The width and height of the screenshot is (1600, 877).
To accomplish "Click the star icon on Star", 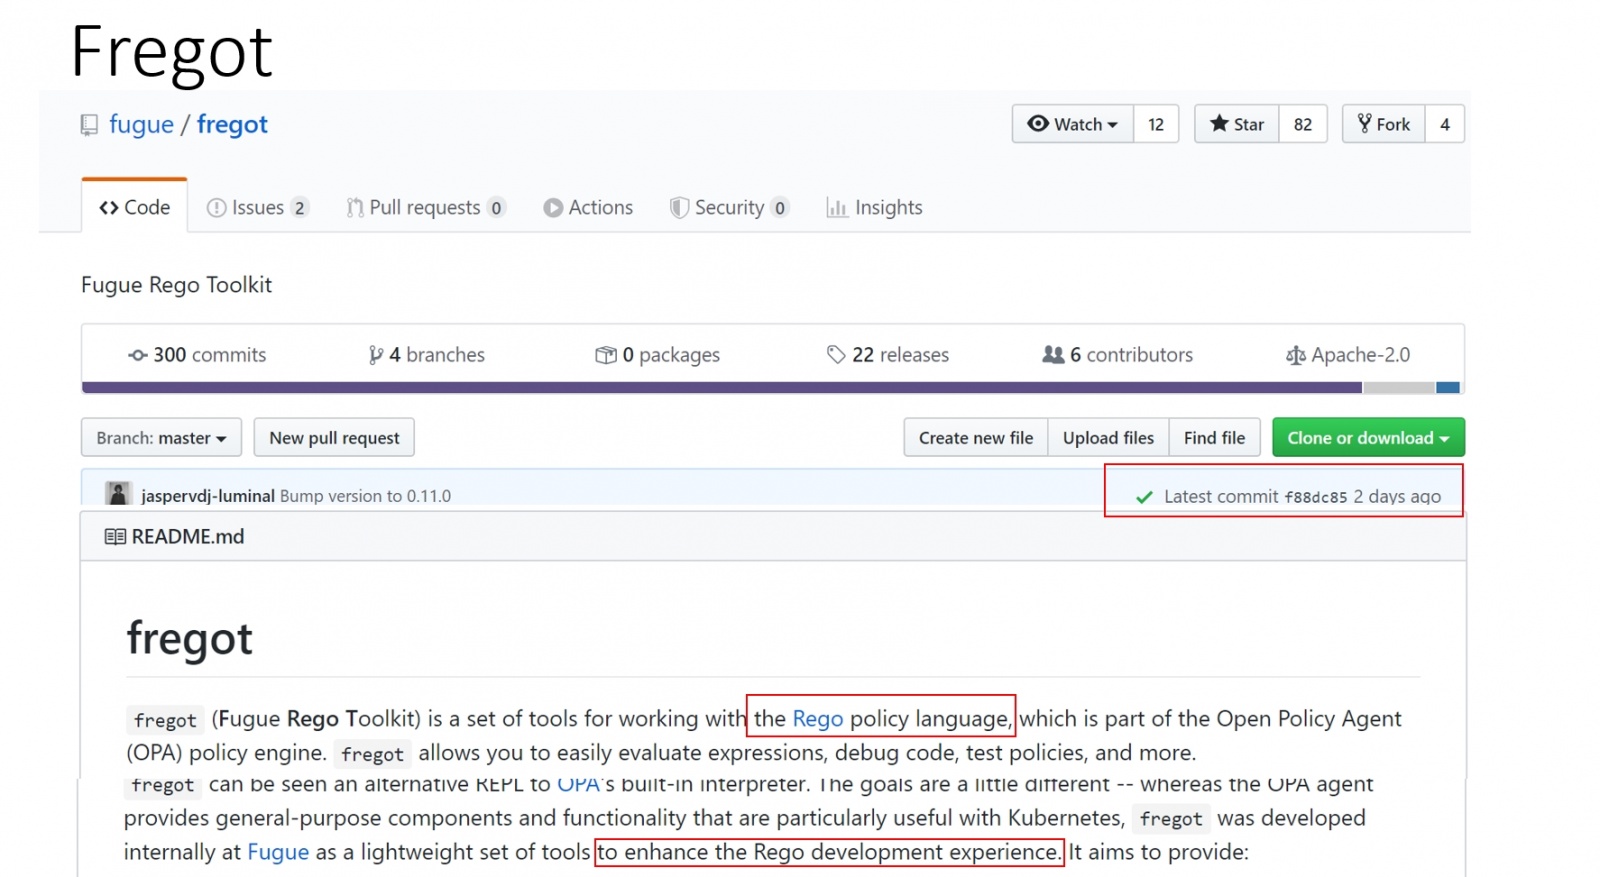I will (1219, 123).
